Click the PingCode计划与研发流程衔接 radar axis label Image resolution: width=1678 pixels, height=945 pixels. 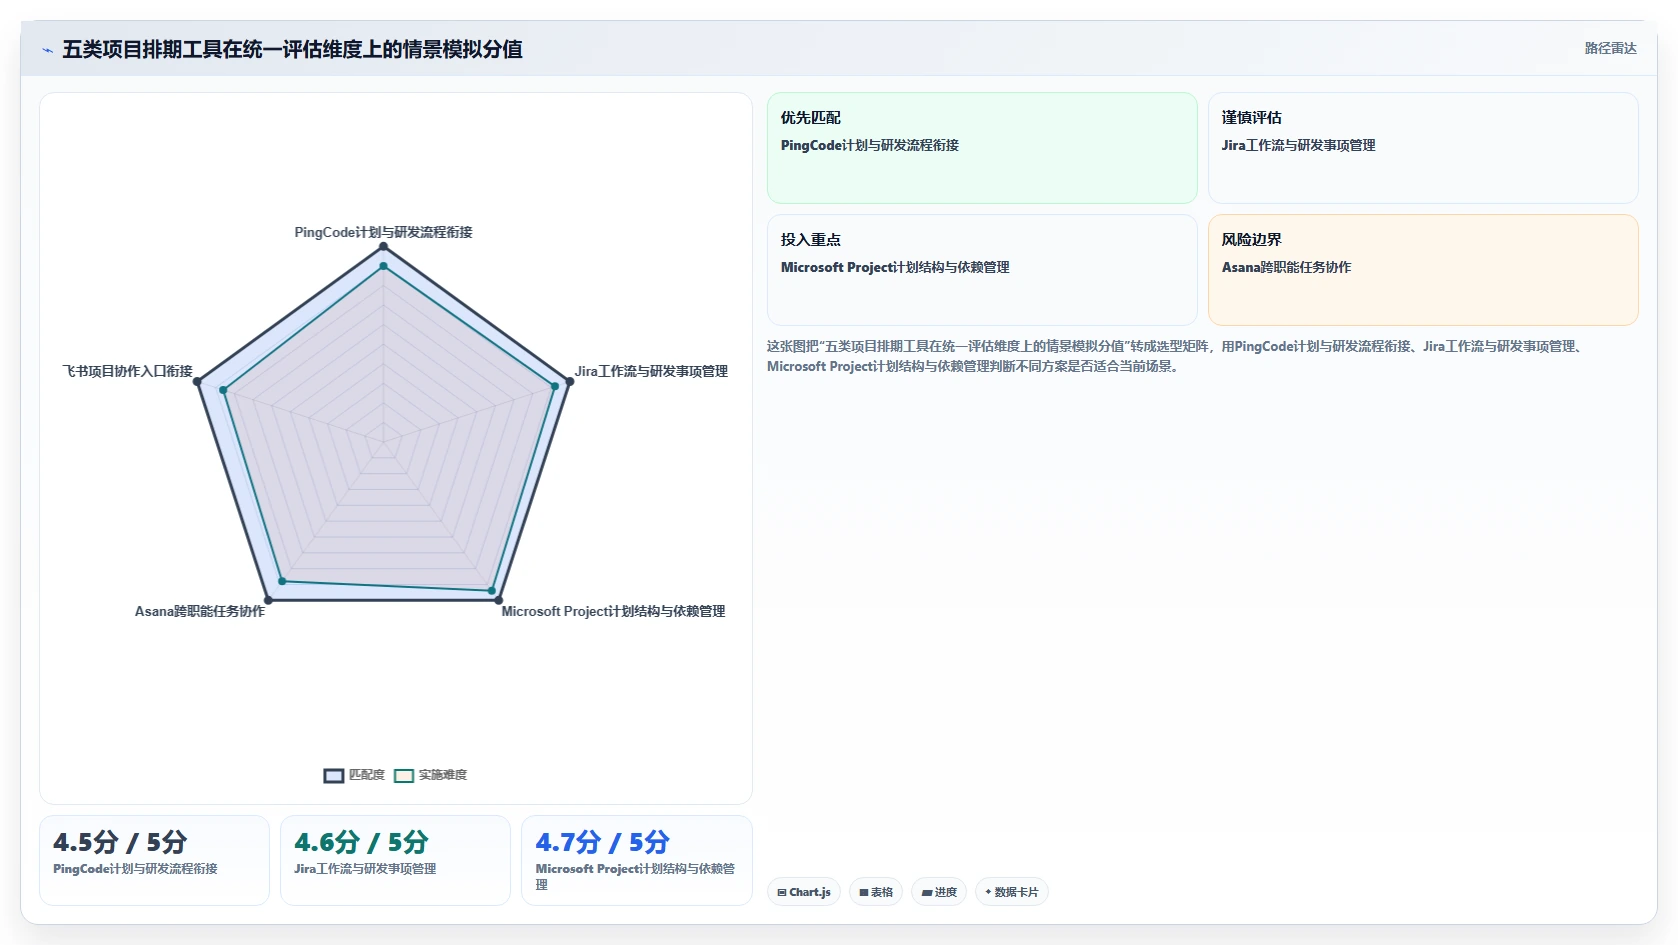[383, 232]
